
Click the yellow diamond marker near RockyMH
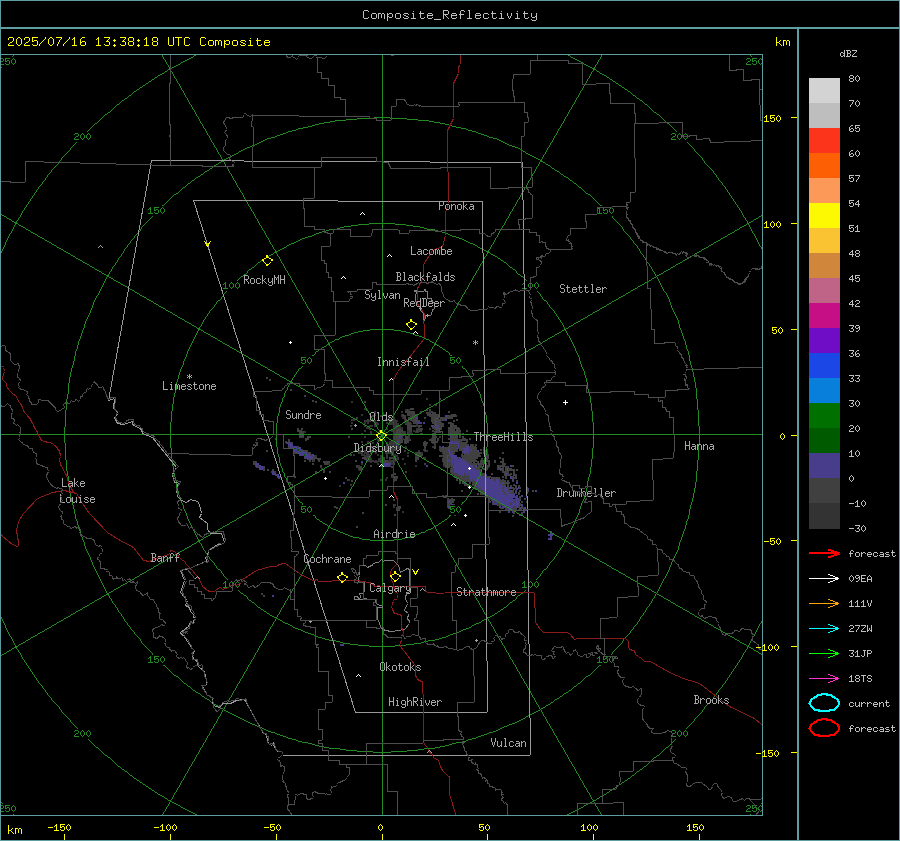tap(267, 261)
